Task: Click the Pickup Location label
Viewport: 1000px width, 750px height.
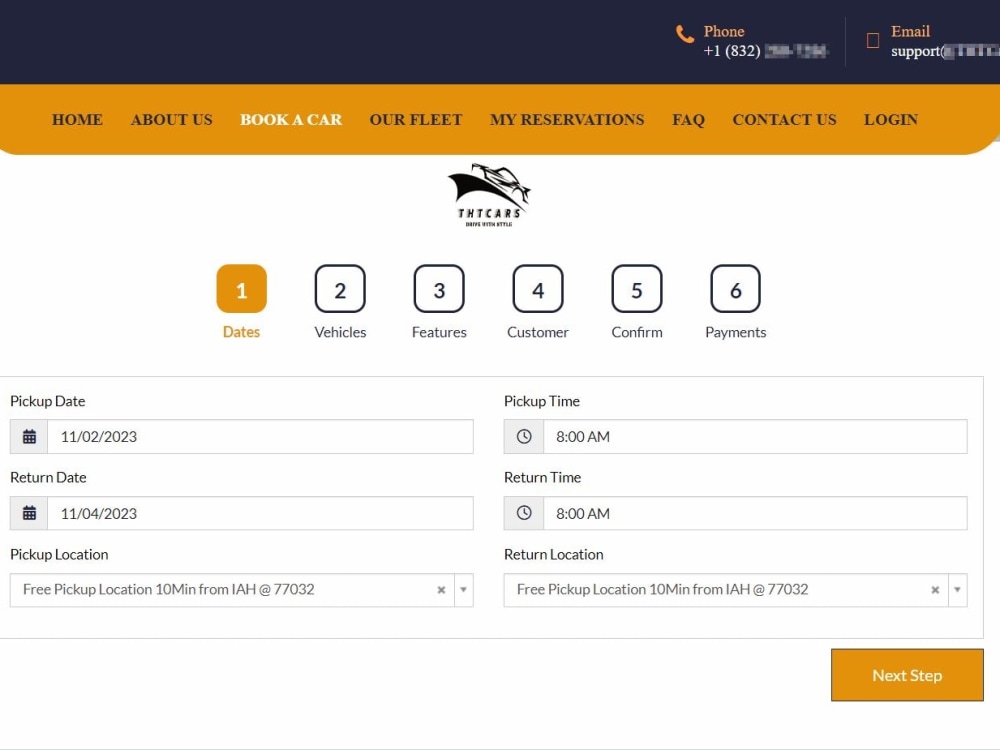Action: (59, 554)
